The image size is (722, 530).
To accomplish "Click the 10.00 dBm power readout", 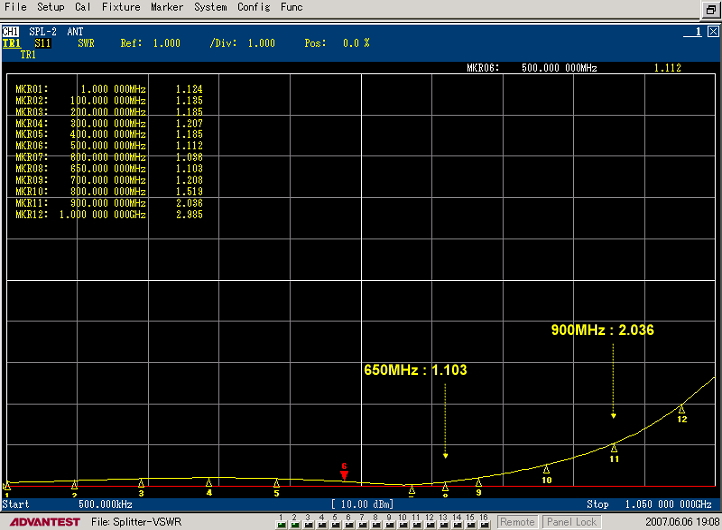I will click(x=362, y=504).
